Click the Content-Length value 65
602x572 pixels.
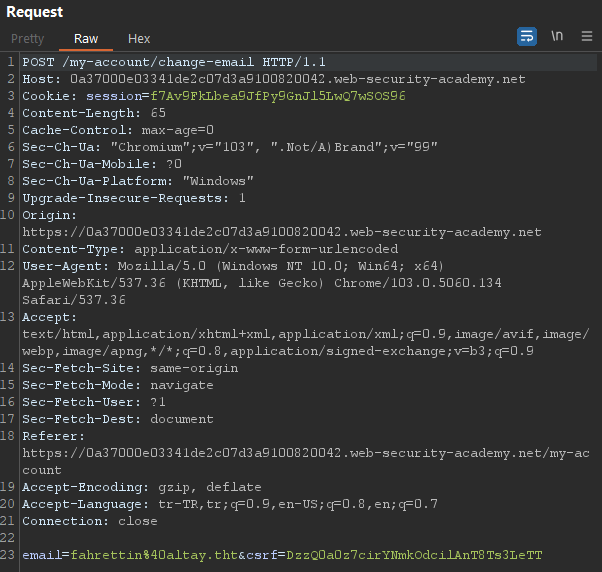point(158,113)
